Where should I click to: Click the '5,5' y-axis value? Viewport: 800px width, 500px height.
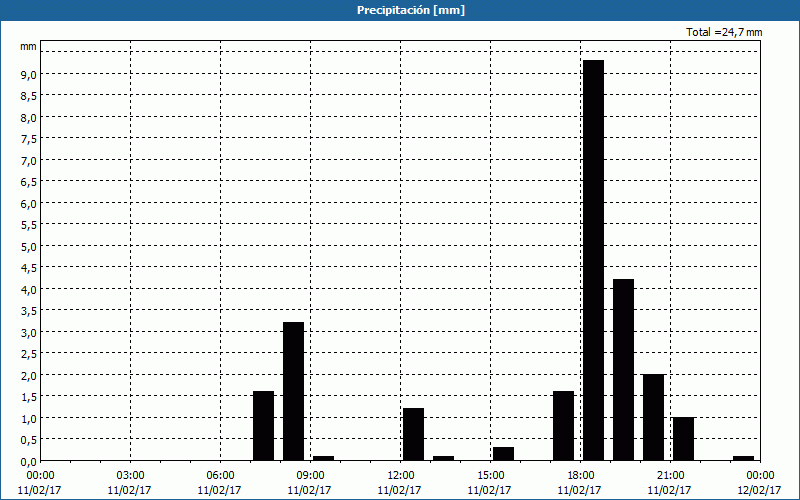pos(28,225)
